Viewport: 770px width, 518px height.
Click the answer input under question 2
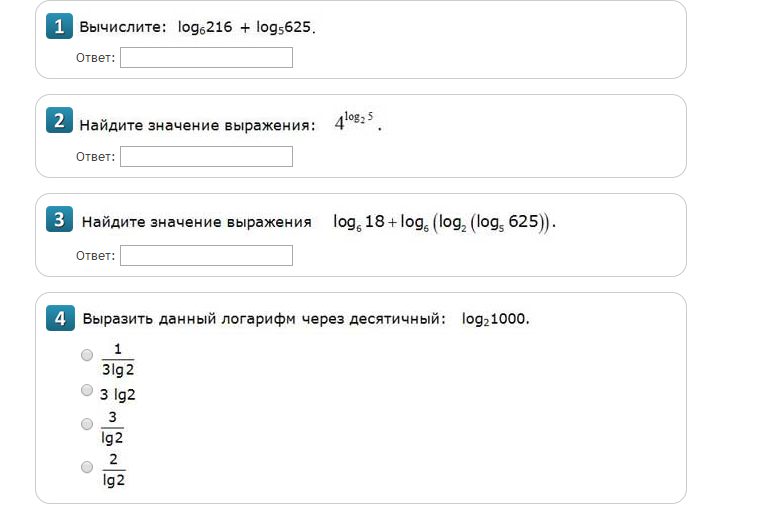(x=206, y=156)
